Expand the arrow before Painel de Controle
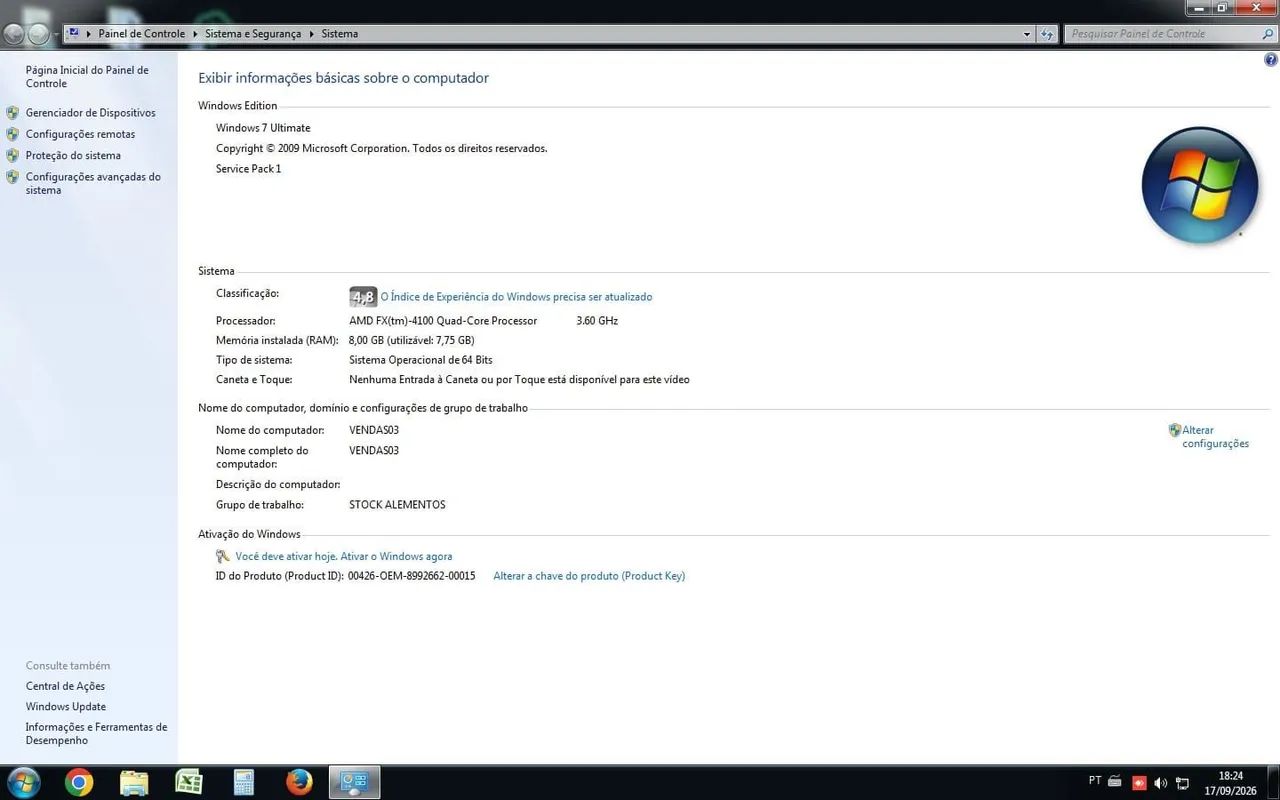1280x800 pixels. [89, 34]
